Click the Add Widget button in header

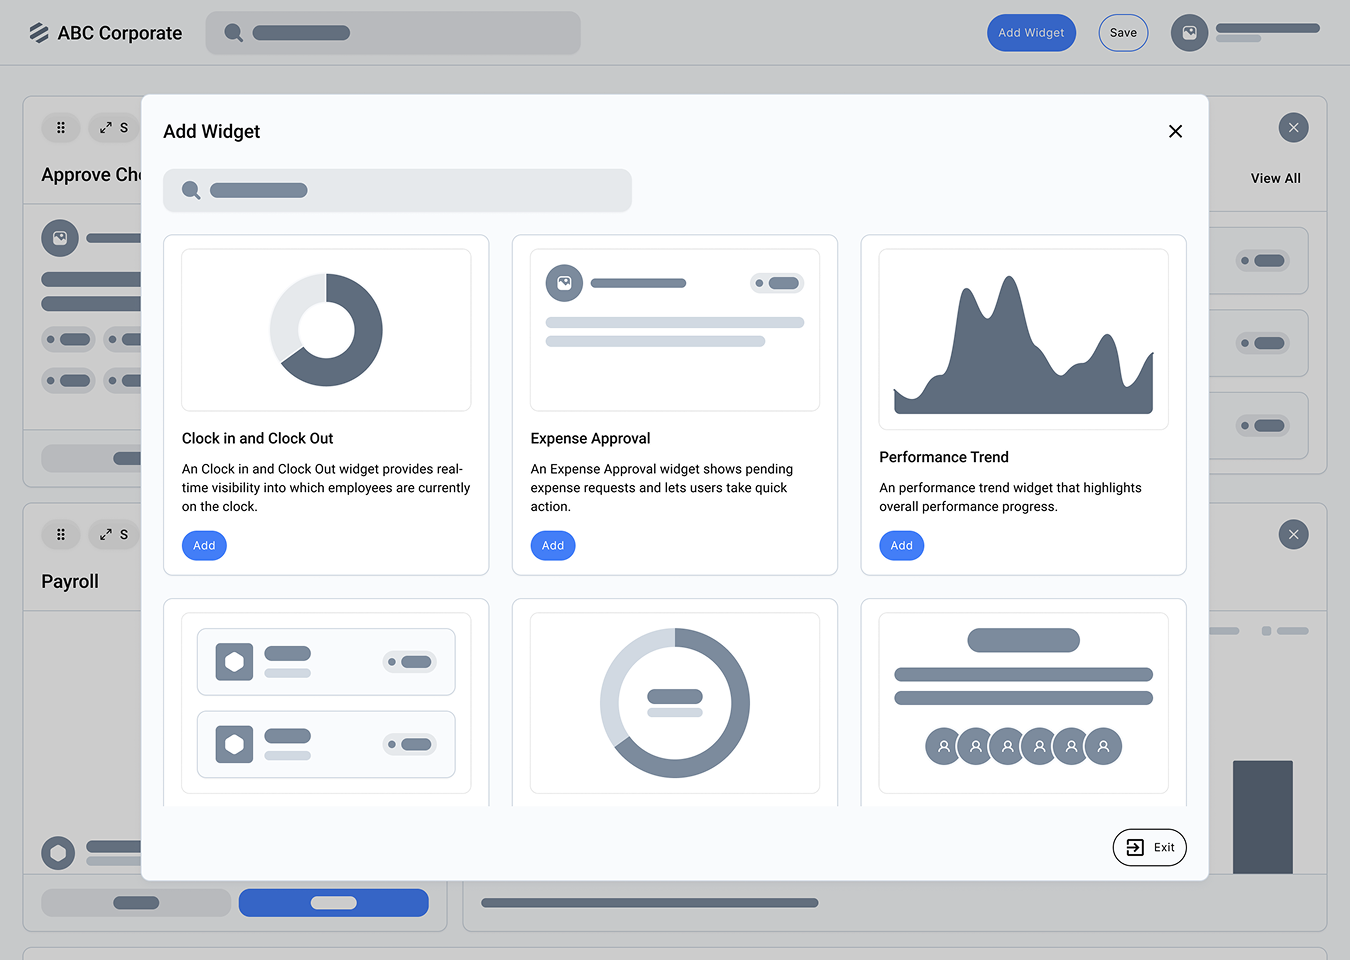click(x=1031, y=33)
